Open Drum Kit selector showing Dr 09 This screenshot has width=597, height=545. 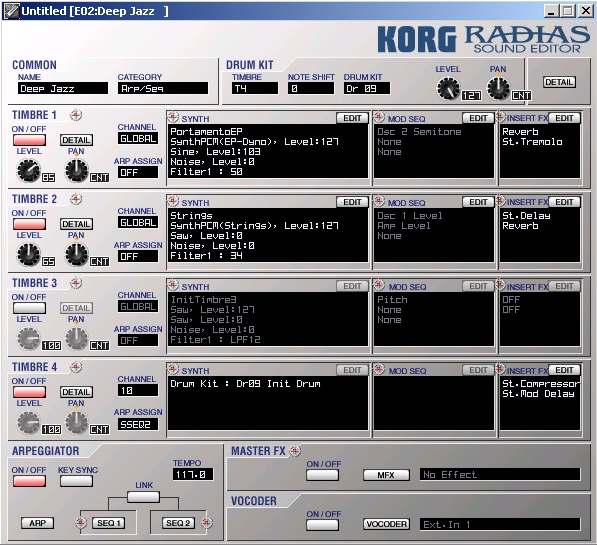(367, 88)
